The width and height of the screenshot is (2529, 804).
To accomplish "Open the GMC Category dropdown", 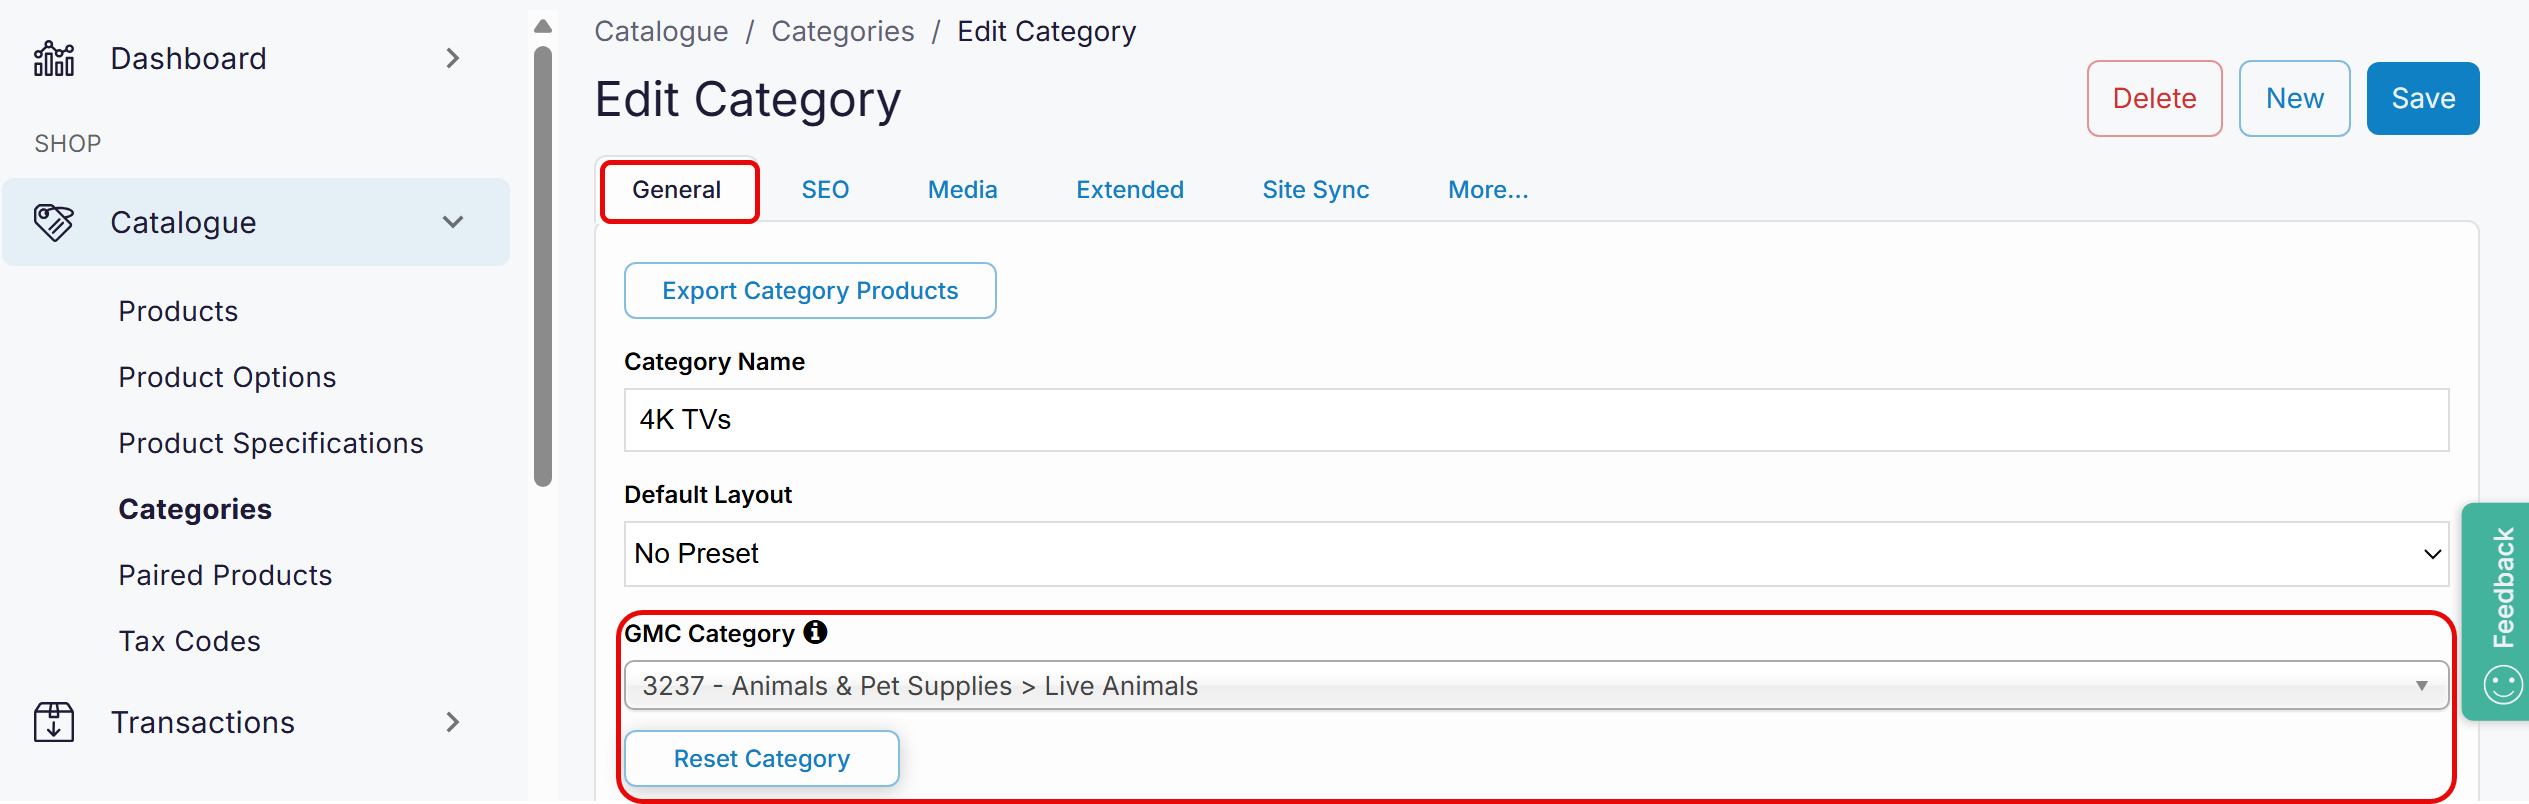I will 1536,686.
